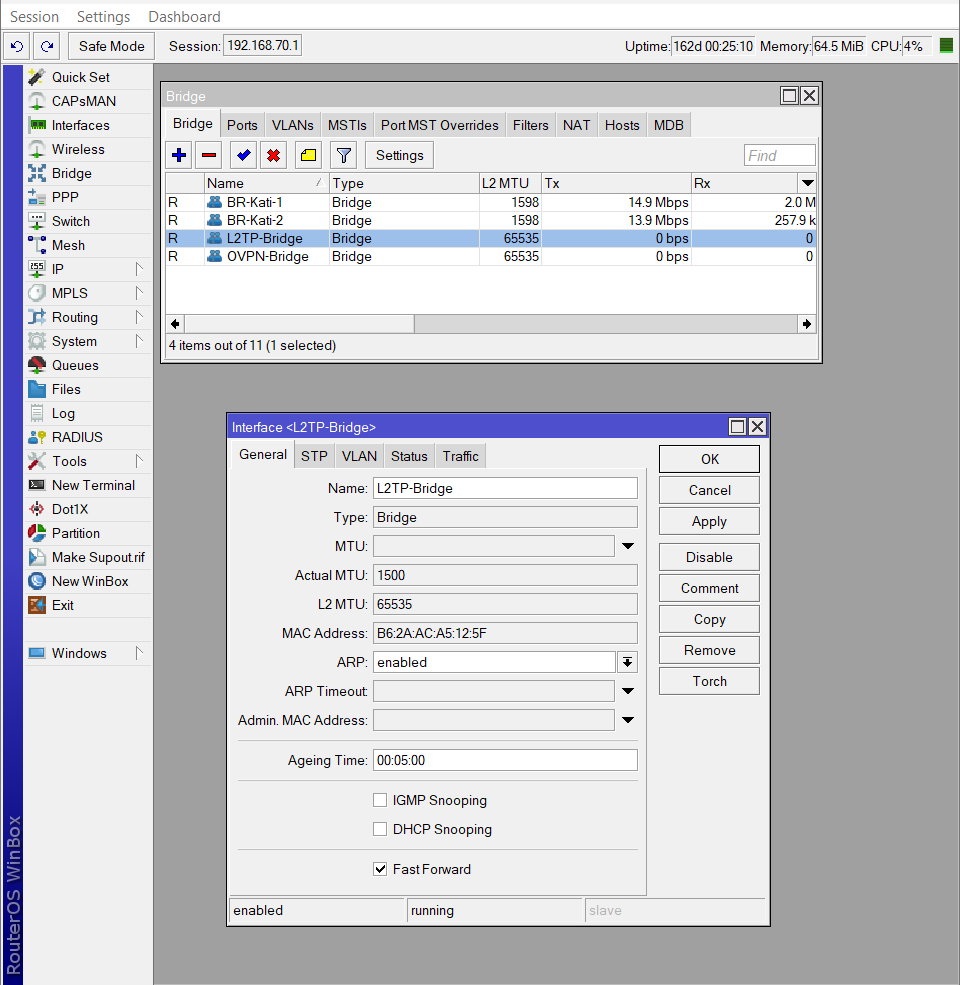Viewport: 960px width, 985px height.
Task: Enable IGMP Snooping
Action: pyautogui.click(x=380, y=800)
